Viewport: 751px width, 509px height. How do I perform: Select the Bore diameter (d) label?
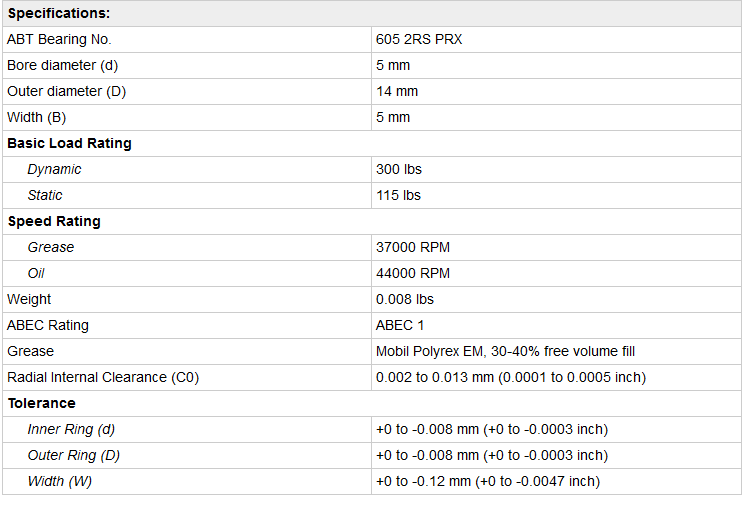tap(62, 65)
